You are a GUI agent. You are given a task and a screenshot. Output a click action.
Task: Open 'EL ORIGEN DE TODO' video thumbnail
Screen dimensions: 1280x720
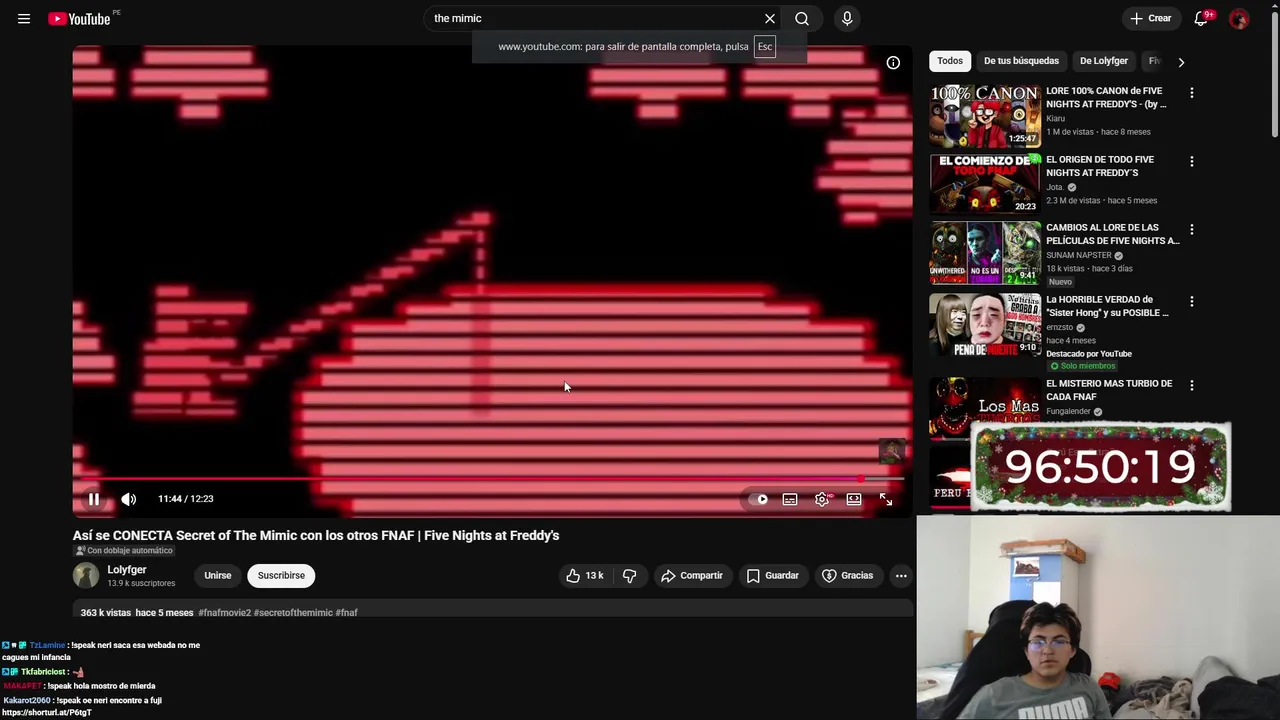[x=985, y=184]
